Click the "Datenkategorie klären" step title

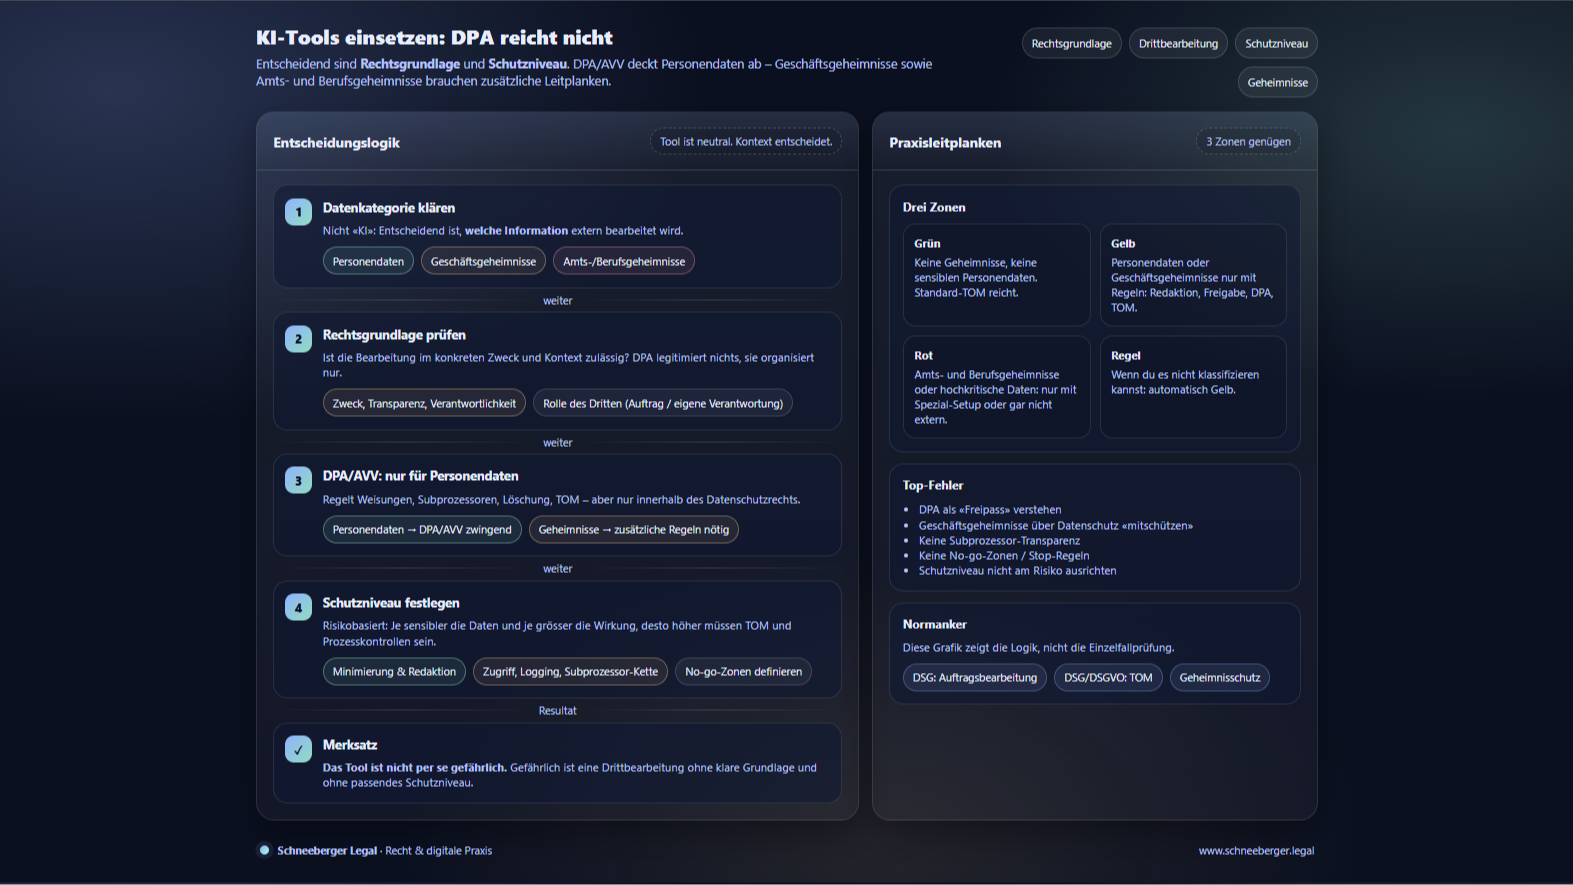(x=388, y=208)
